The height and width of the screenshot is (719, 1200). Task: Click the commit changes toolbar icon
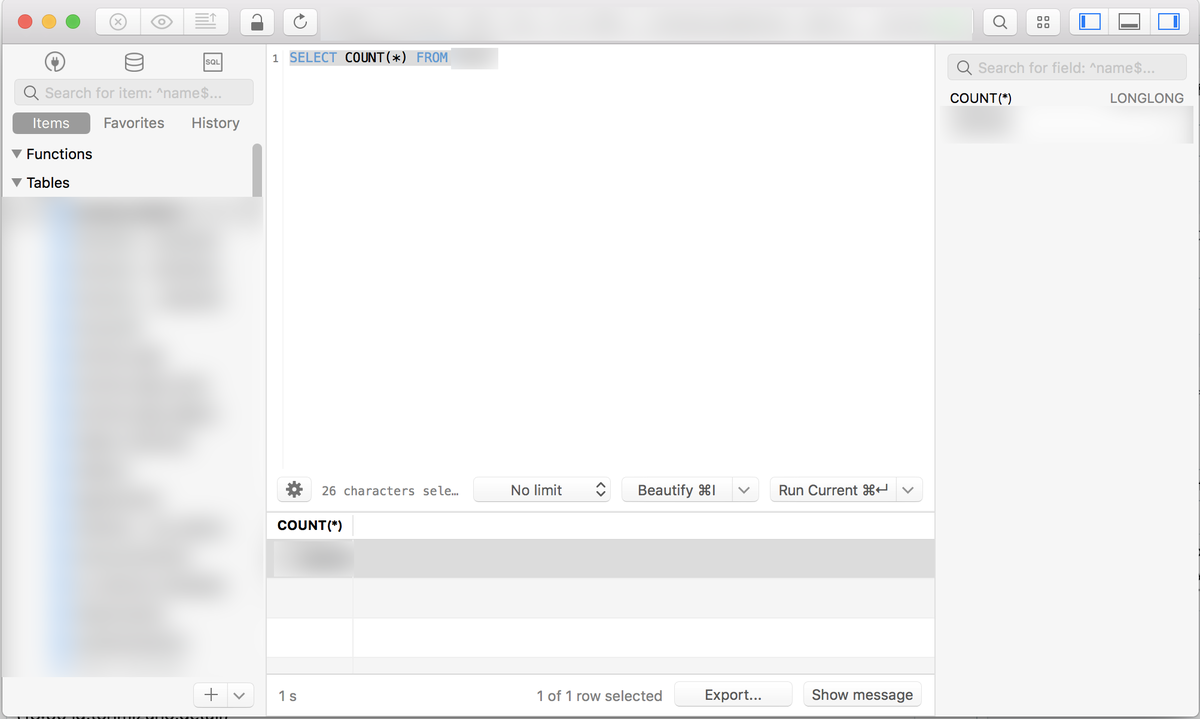206,21
